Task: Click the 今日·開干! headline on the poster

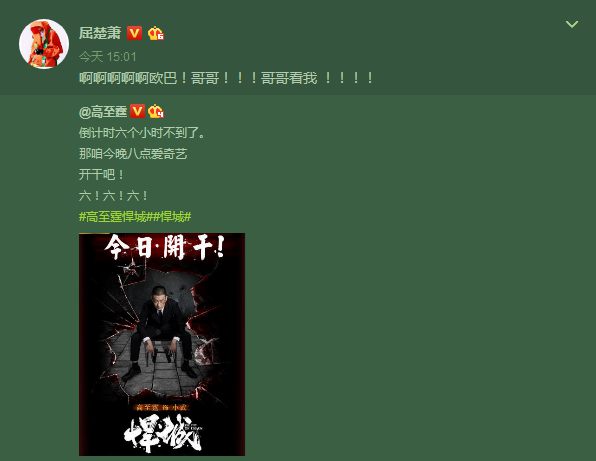Action: pos(164,247)
